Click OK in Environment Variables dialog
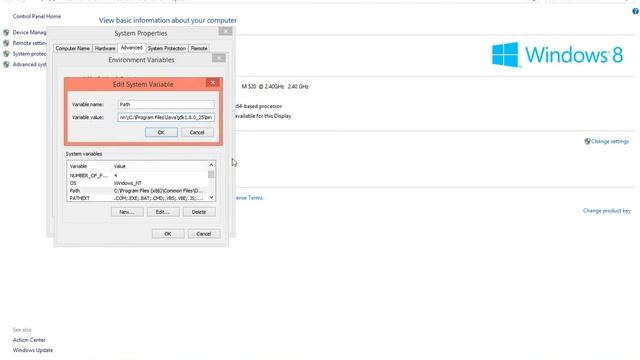The width and height of the screenshot is (640, 360). pyautogui.click(x=168, y=234)
